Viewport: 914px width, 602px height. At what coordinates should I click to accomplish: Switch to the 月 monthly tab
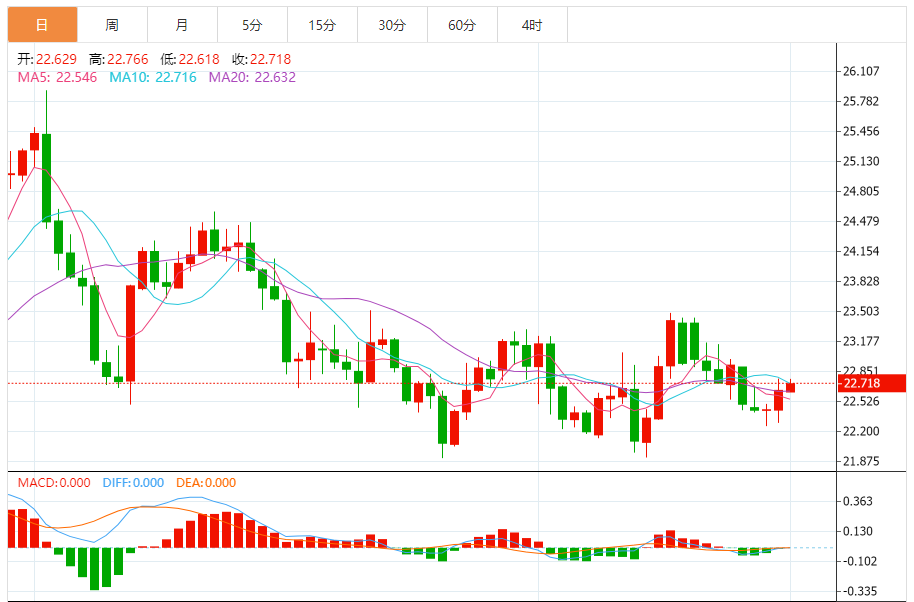tap(182, 25)
